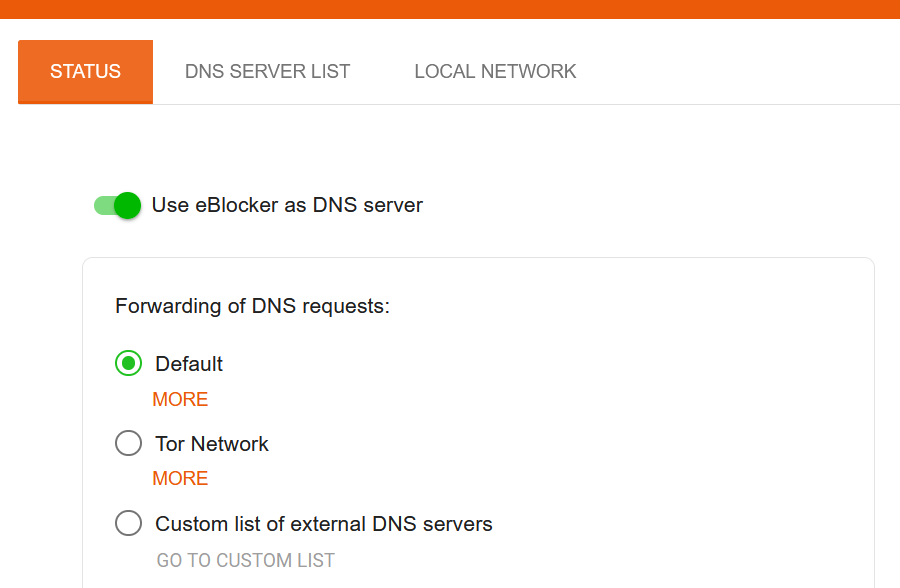Follow the GO TO CUSTOM LIST link
The width and height of the screenshot is (900, 588).
pyautogui.click(x=246, y=560)
